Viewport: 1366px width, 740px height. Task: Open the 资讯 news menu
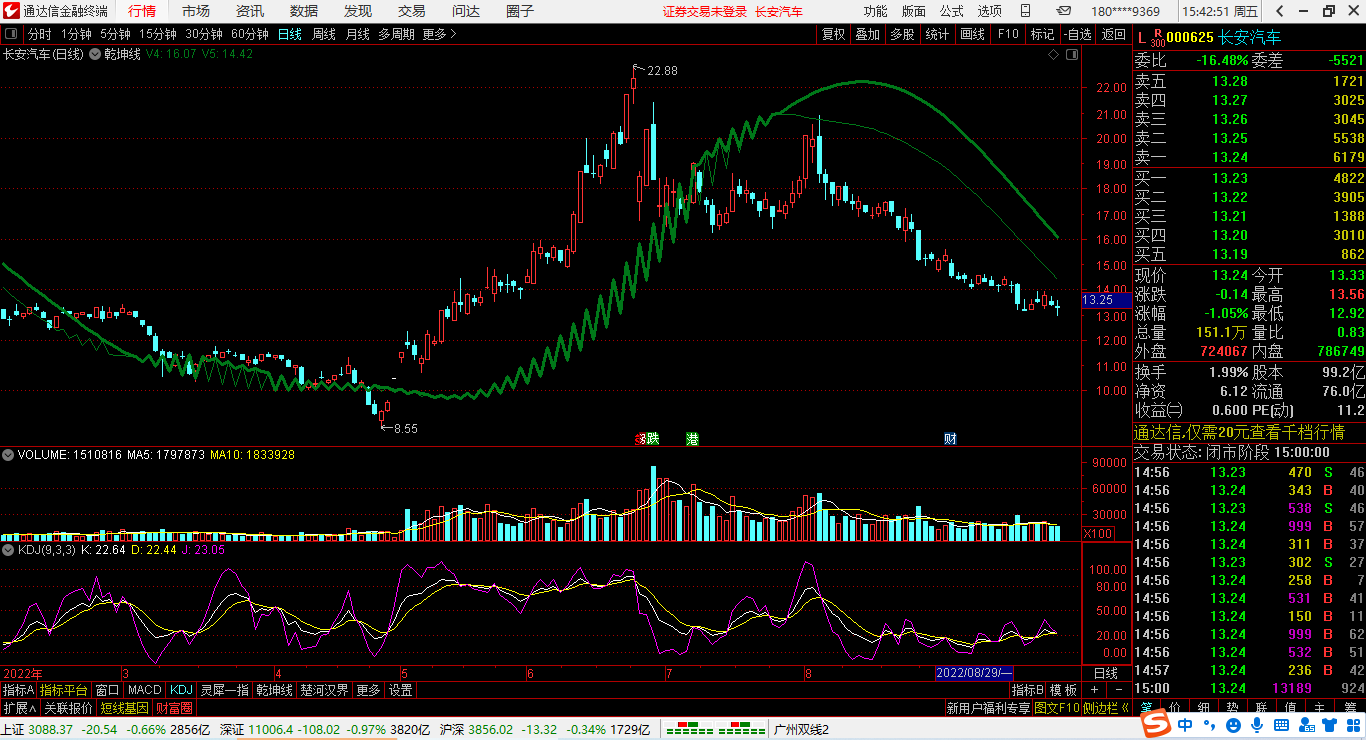(250, 11)
